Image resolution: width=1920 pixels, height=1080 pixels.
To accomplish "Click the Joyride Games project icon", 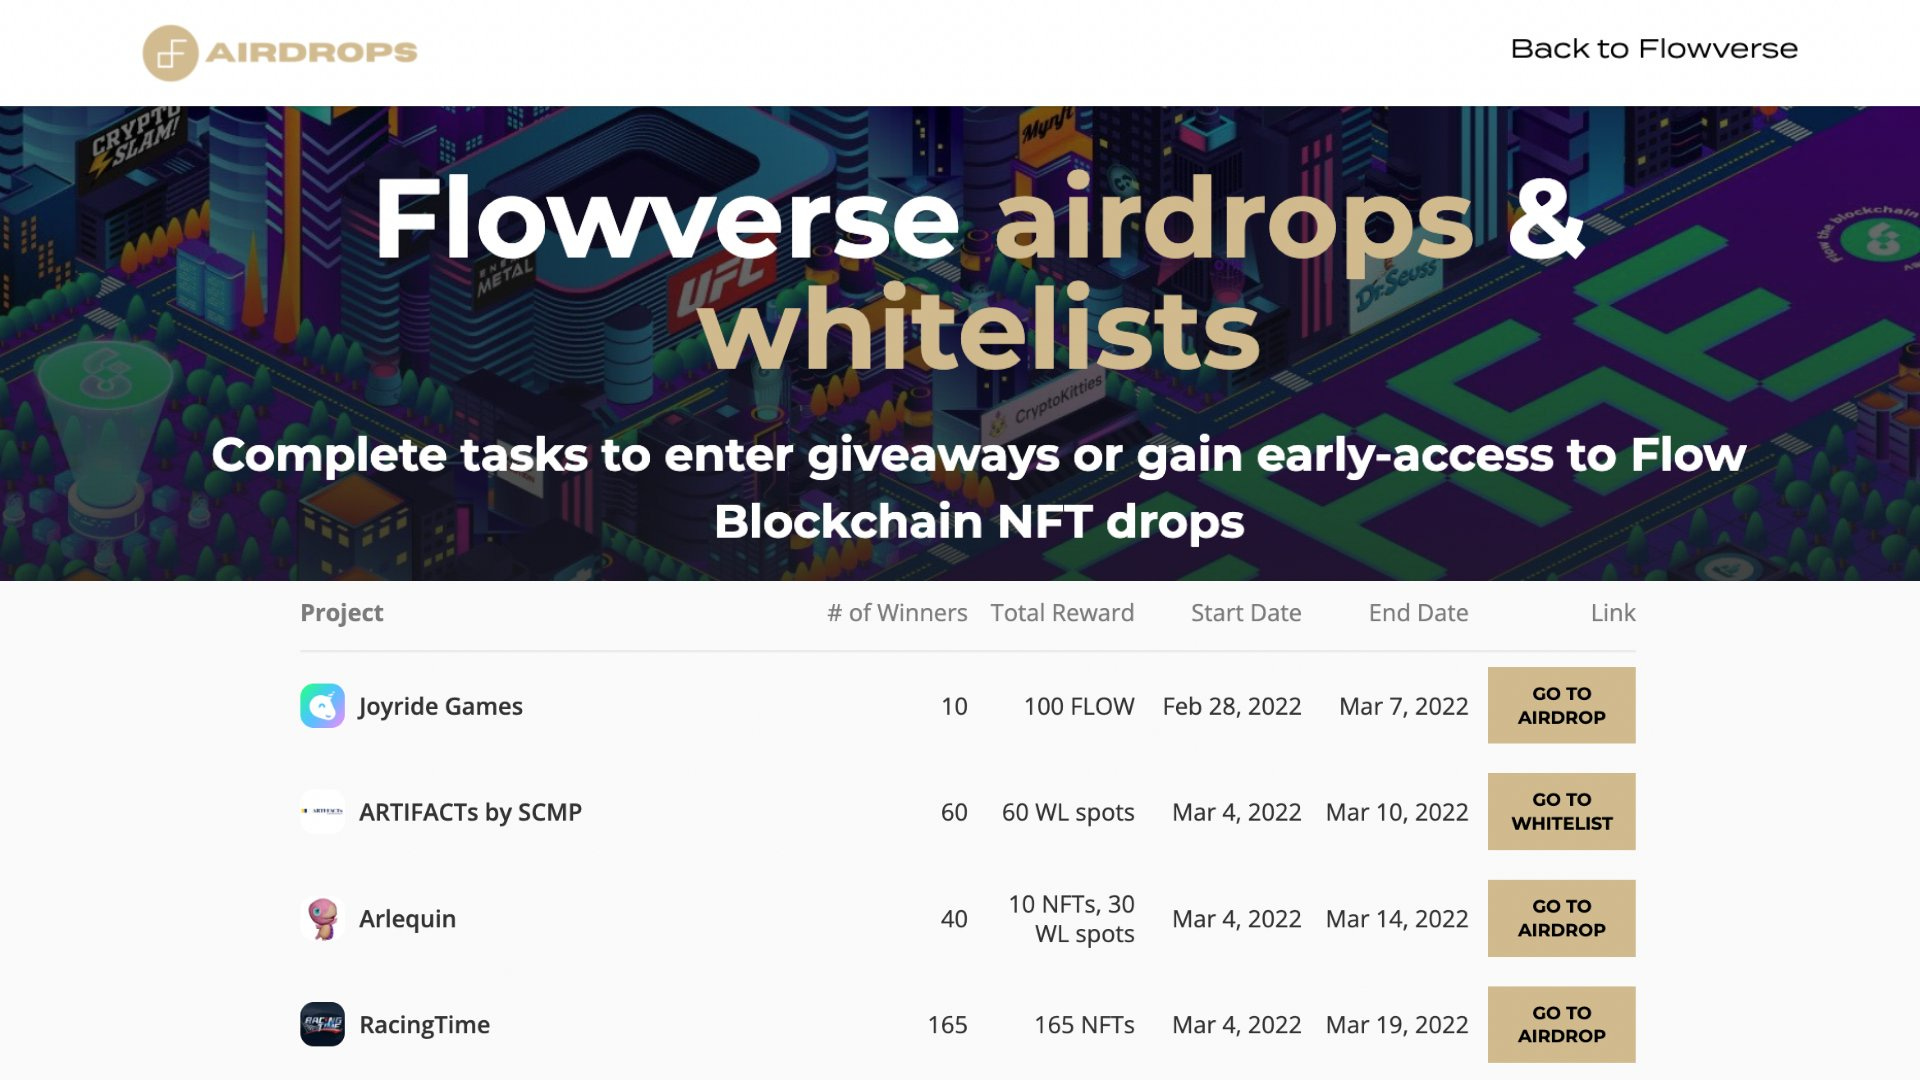I will click(323, 706).
